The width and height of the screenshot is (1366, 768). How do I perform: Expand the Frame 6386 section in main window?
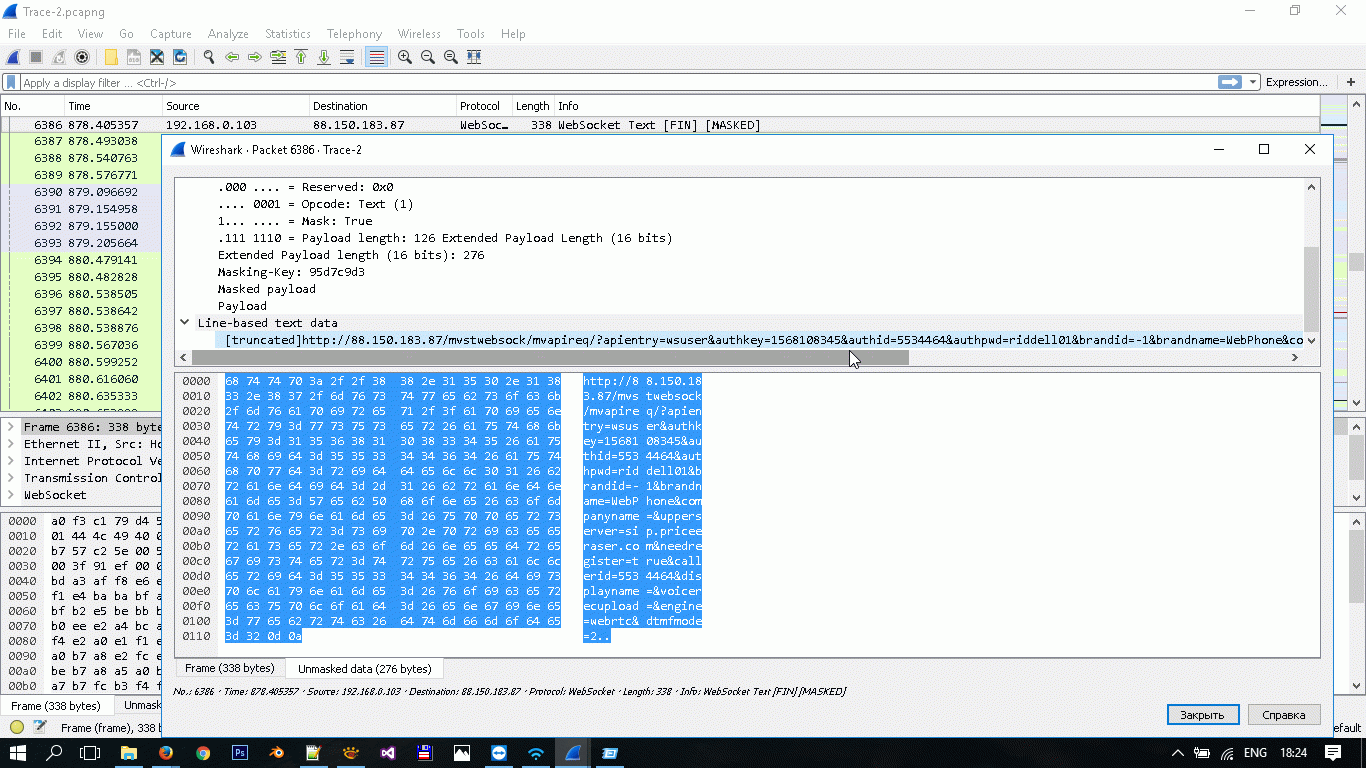coord(11,427)
